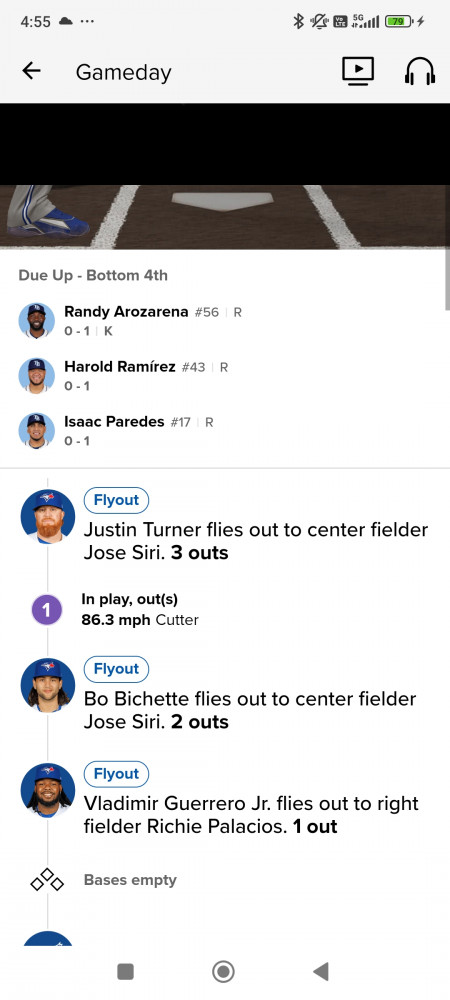Select the purple pitch number 1 marker
450x1000 pixels.
[x=47, y=610]
